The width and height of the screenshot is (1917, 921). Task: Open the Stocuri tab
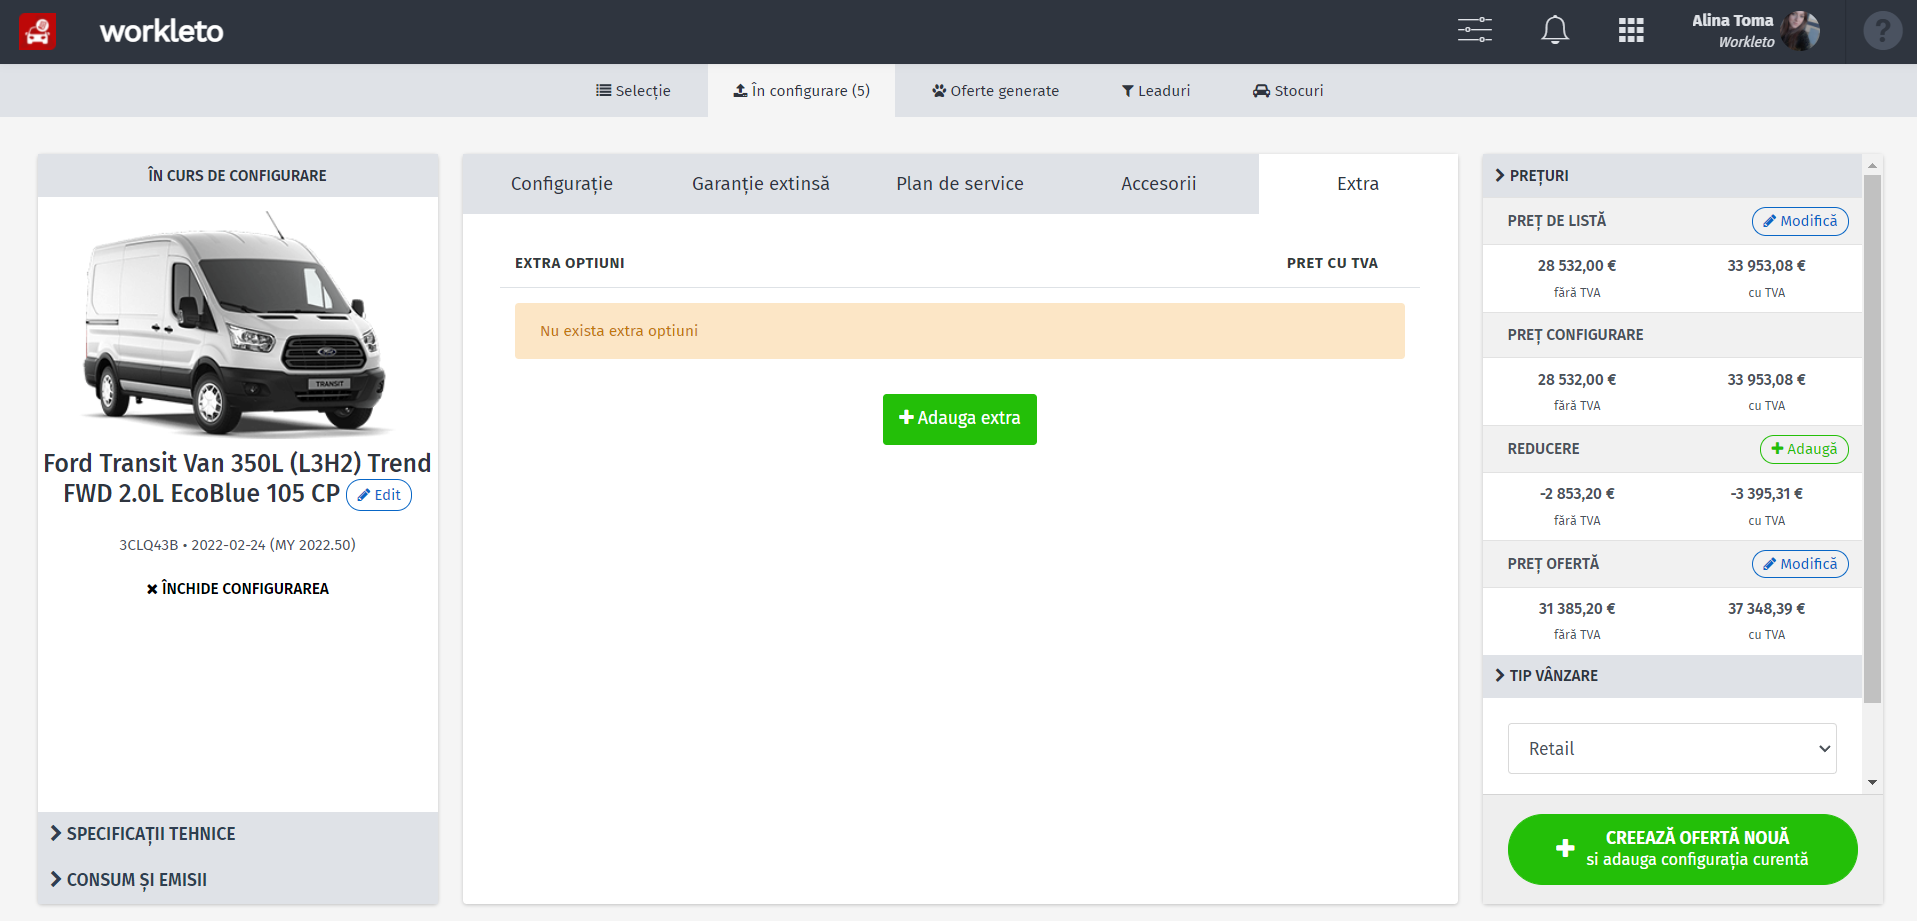point(1288,91)
